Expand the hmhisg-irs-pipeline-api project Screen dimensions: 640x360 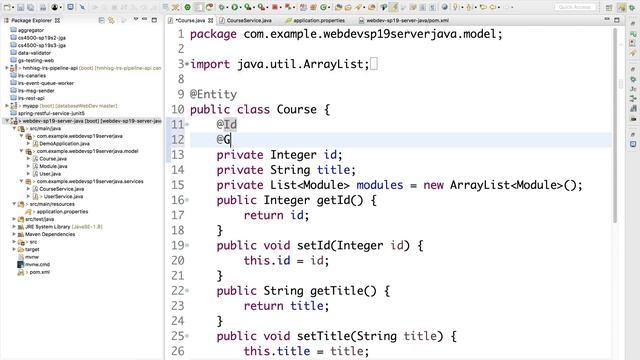point(7,68)
